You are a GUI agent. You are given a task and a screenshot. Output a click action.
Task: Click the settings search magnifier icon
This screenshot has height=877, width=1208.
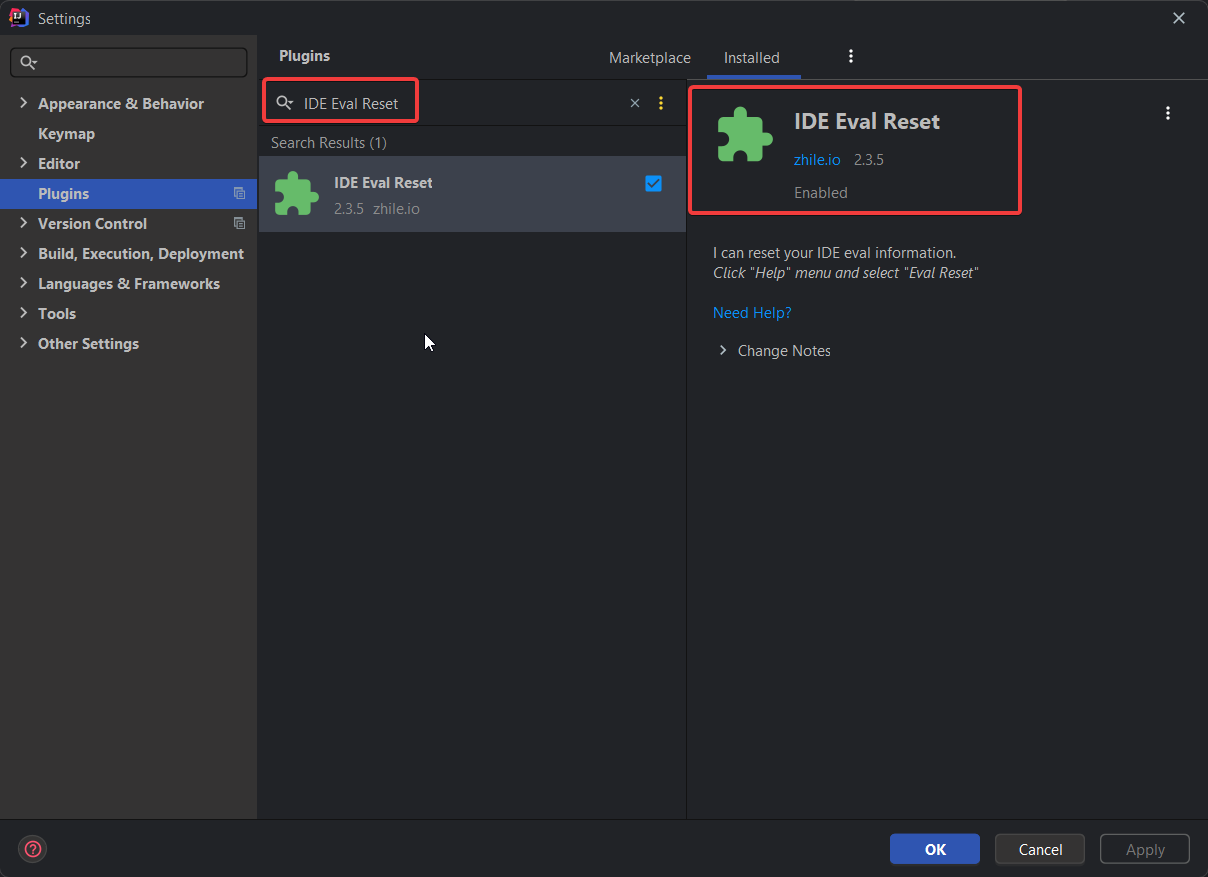pos(28,63)
